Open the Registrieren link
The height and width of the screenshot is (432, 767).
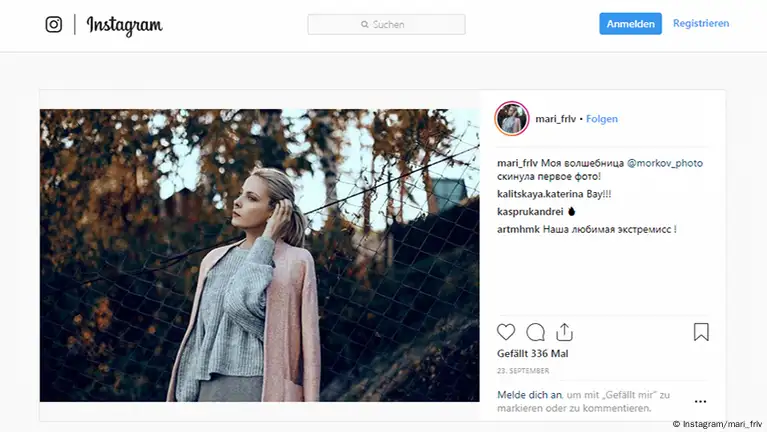pos(701,24)
